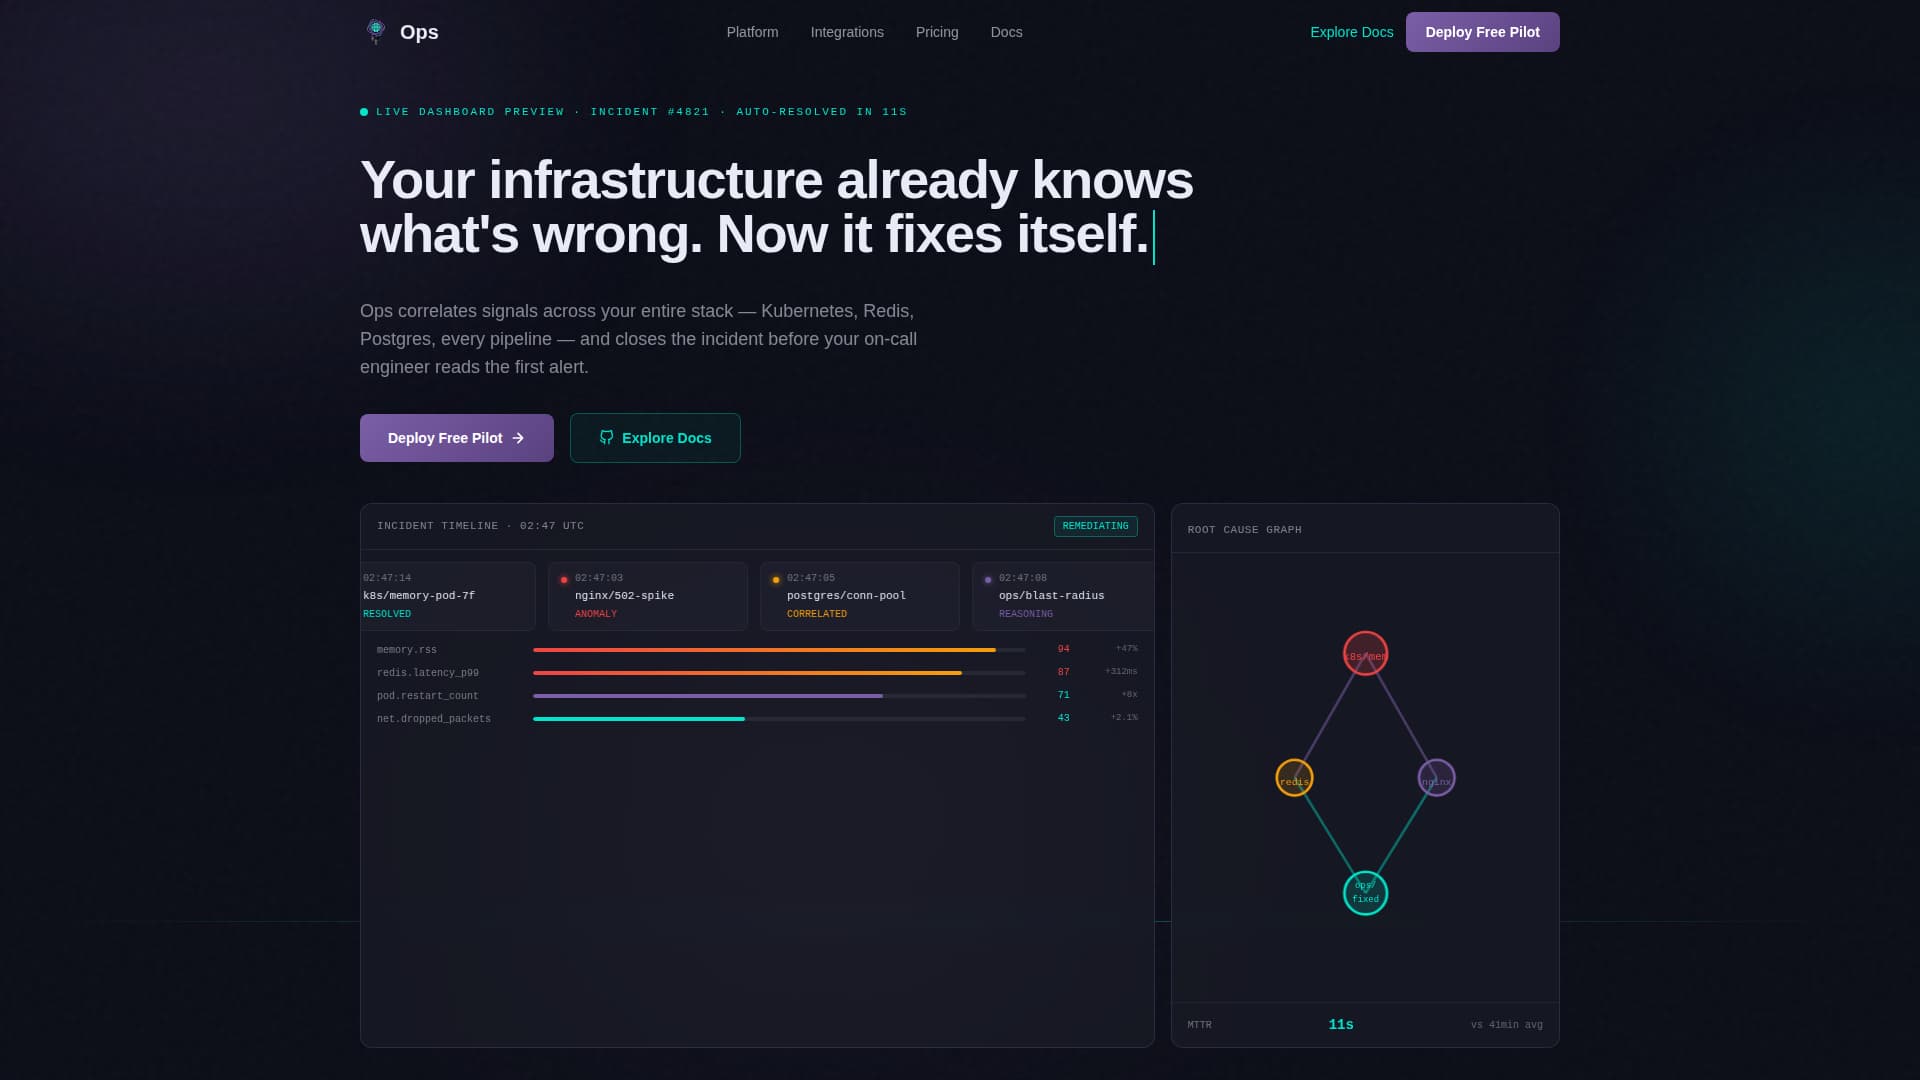Click the +312ms change value
This screenshot has width=1920, height=1080.
(1121, 672)
